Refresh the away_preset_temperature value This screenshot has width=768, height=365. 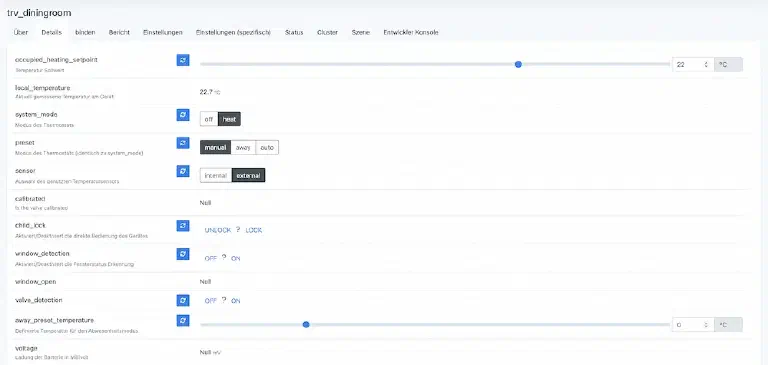tap(183, 320)
